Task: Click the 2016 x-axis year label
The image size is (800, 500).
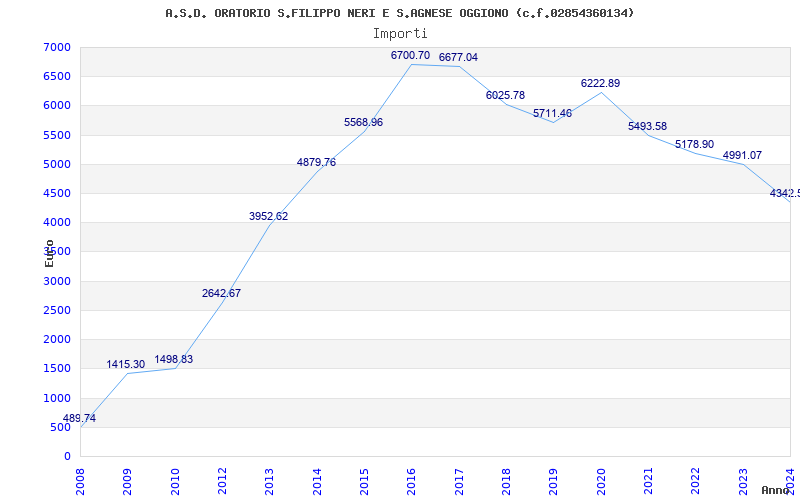Action: pyautogui.click(x=412, y=482)
